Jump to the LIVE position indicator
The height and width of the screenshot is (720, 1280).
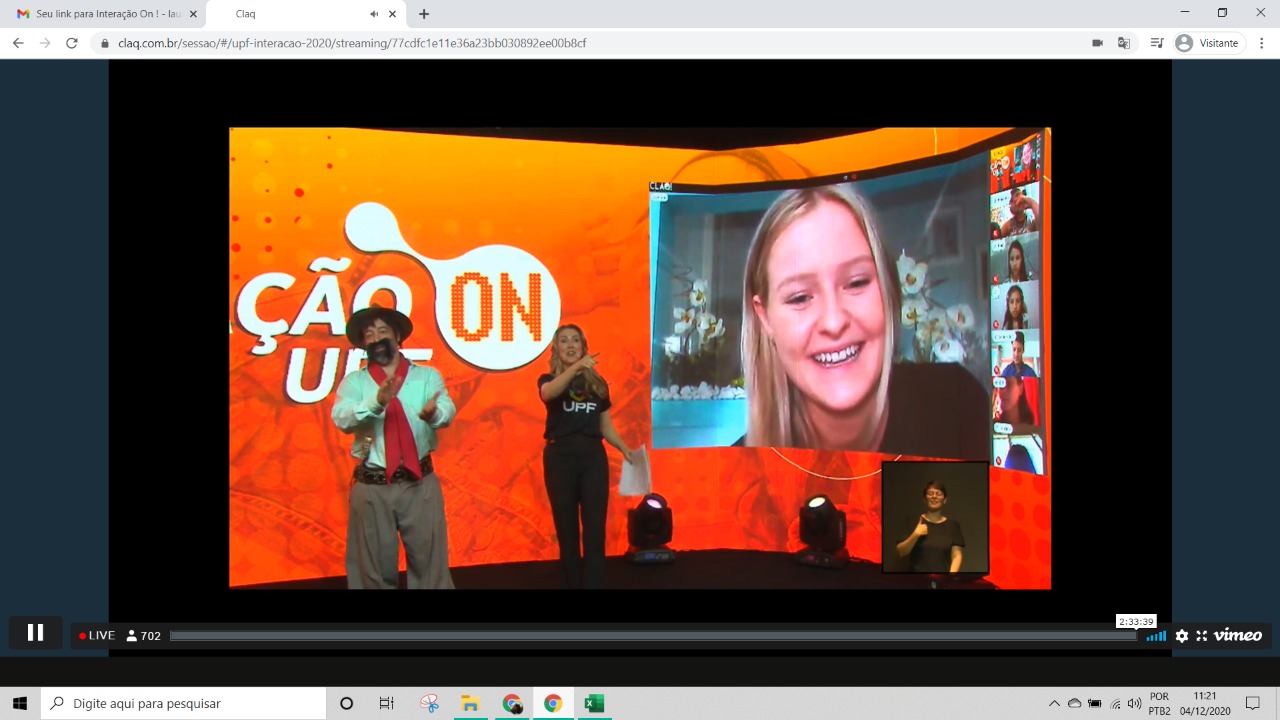pyautogui.click(x=97, y=635)
